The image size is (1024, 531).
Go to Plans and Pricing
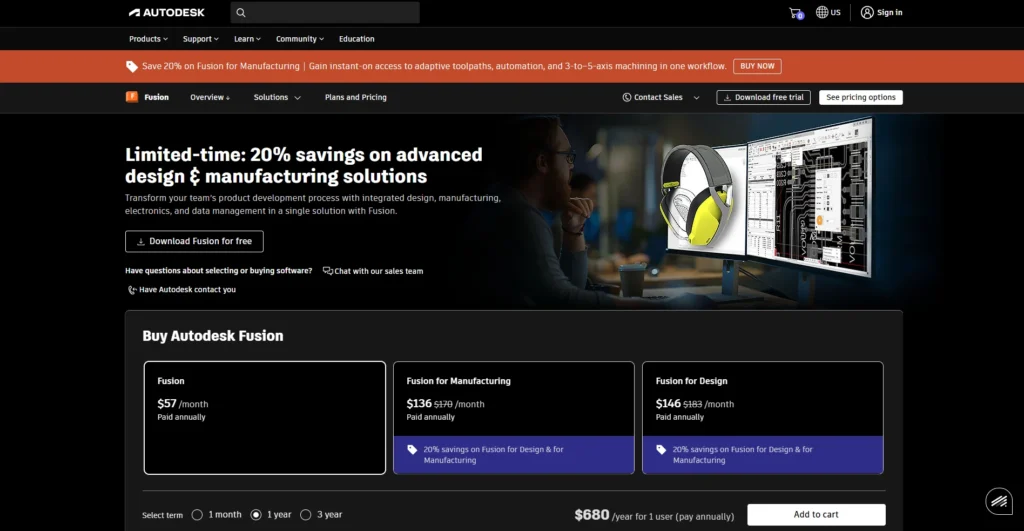(x=356, y=97)
